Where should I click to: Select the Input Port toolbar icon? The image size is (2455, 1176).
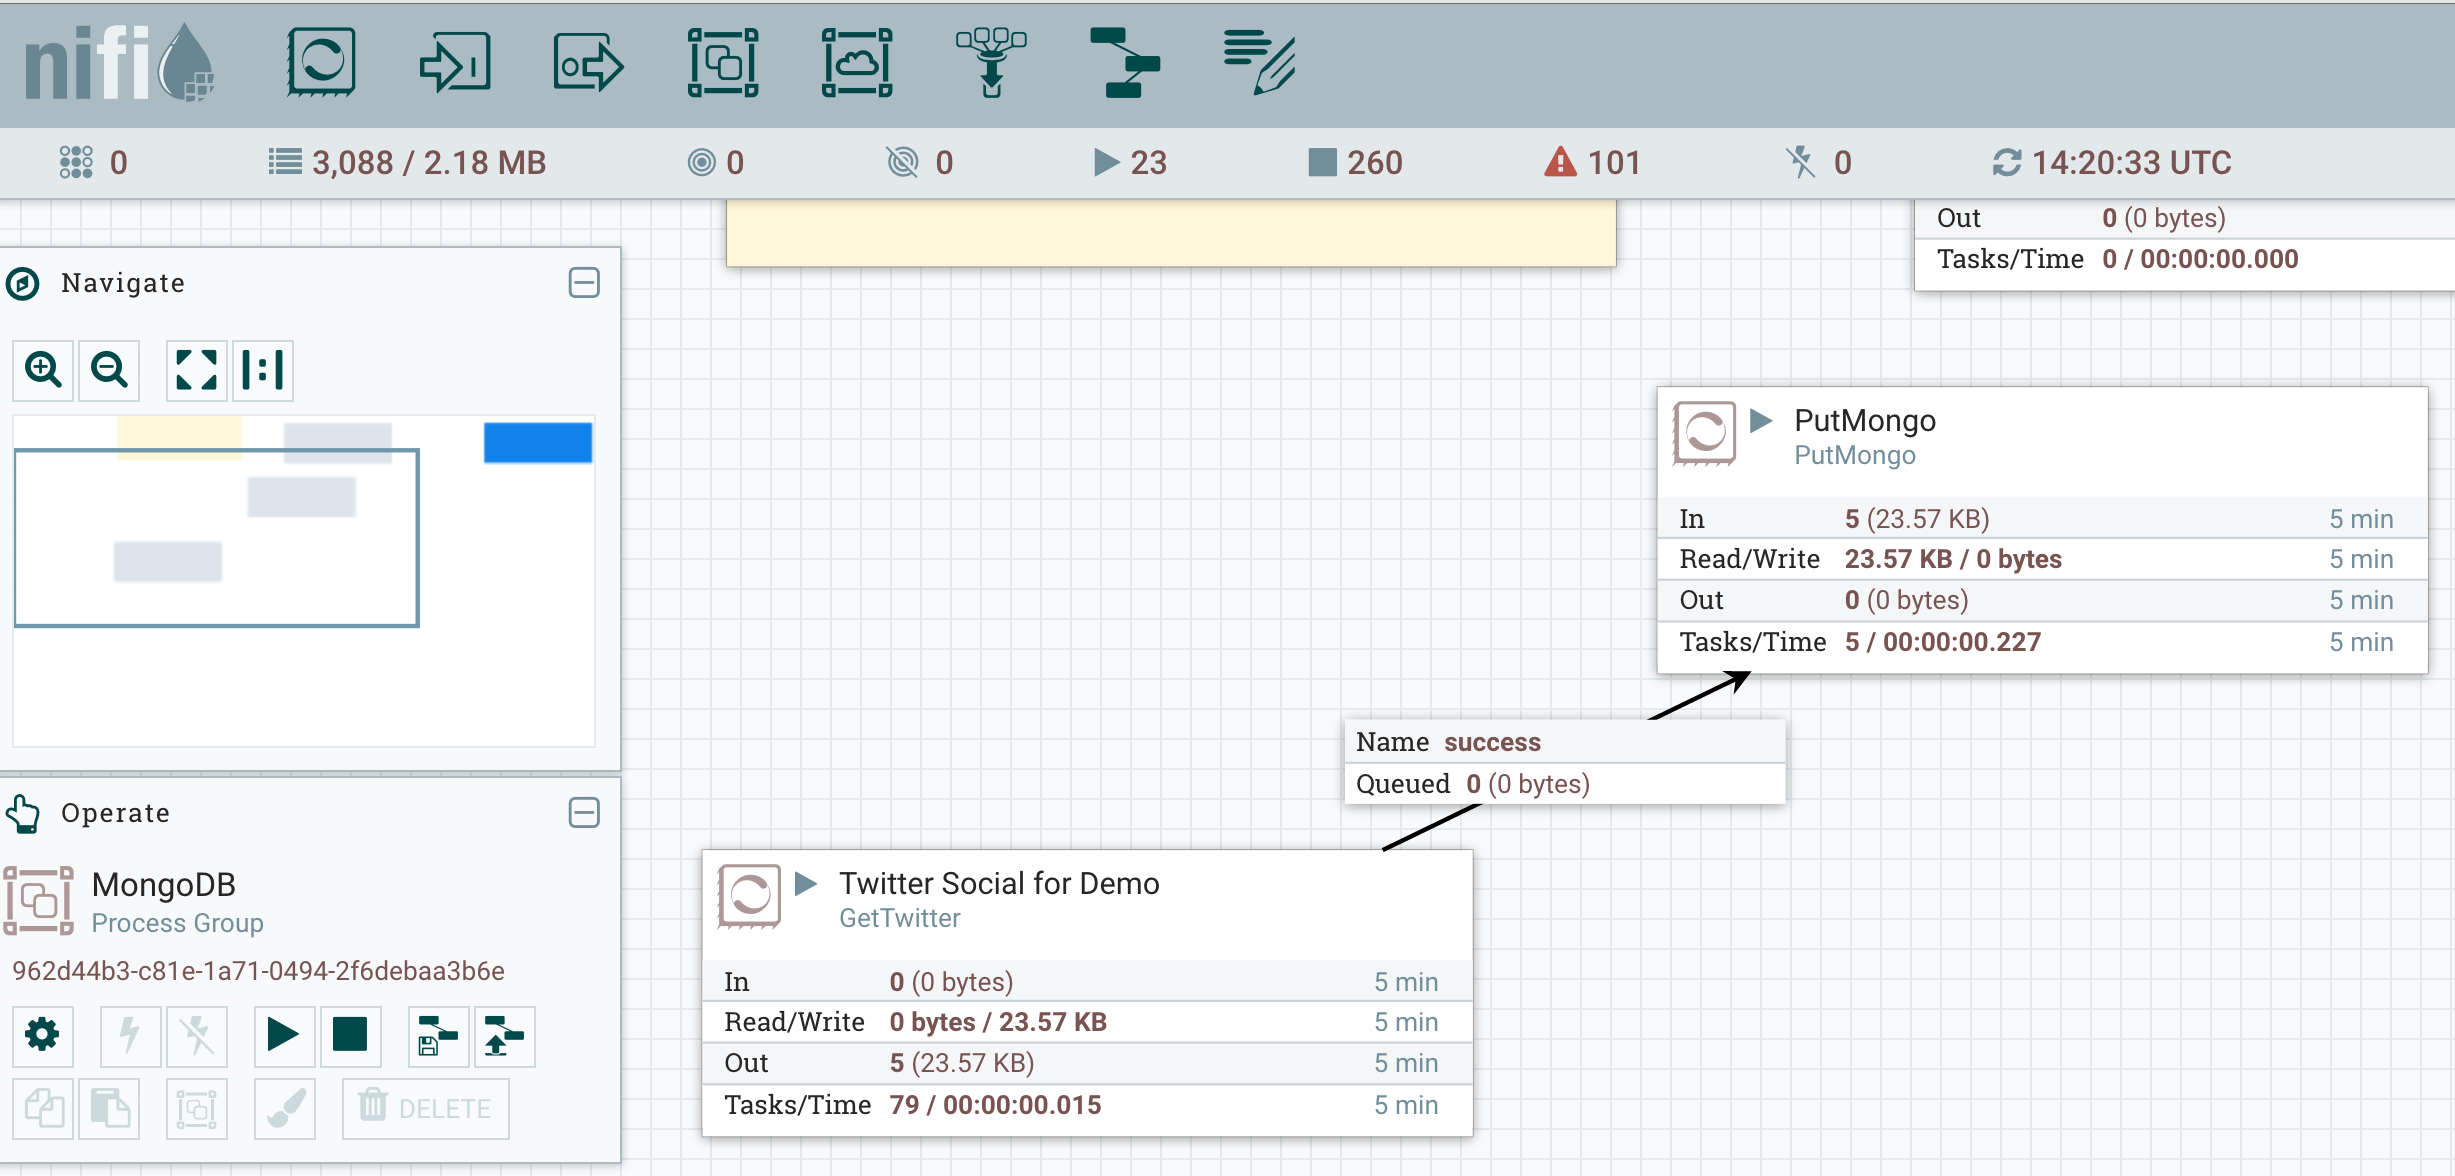click(x=455, y=62)
